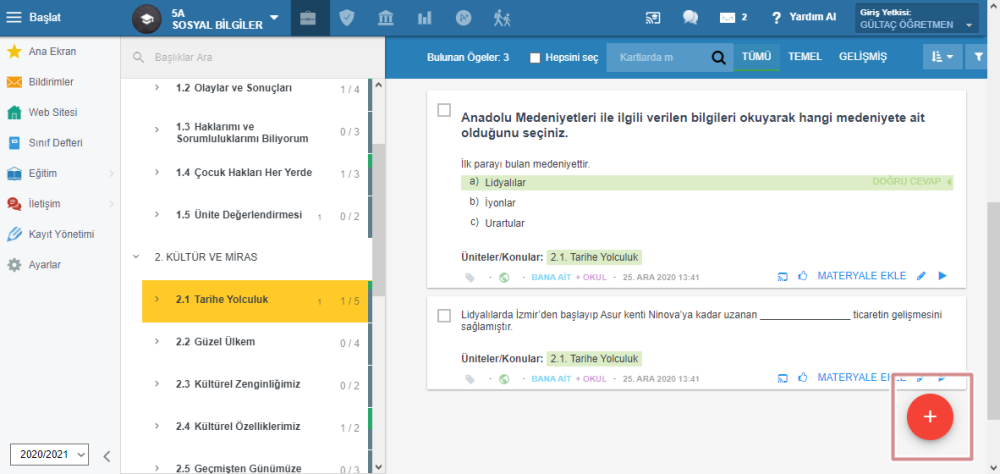The width and height of the screenshot is (1000, 474).
Task: Open the shield icon in top bar
Action: tap(347, 18)
